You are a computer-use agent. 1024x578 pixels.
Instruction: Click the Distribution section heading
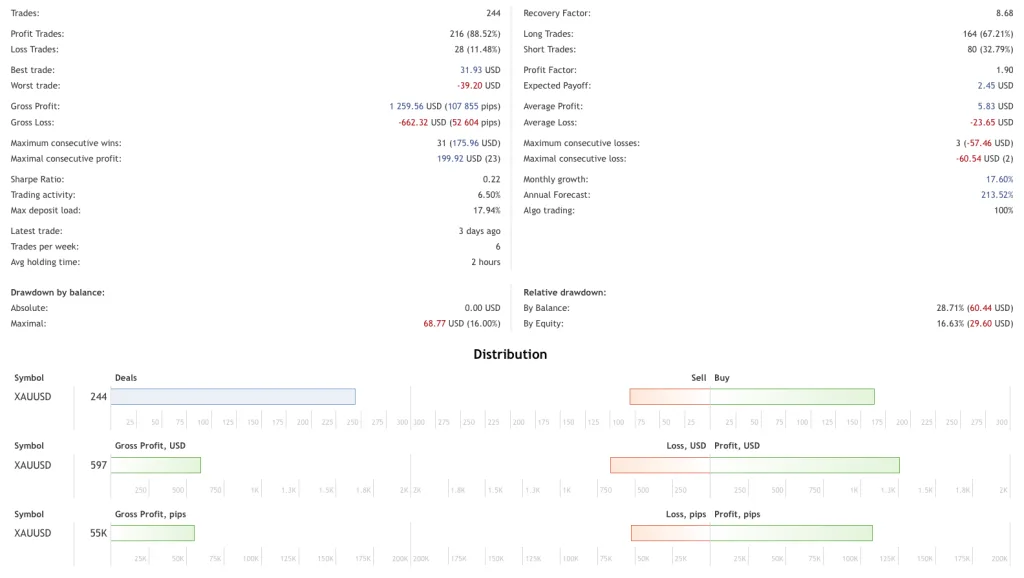tap(510, 354)
